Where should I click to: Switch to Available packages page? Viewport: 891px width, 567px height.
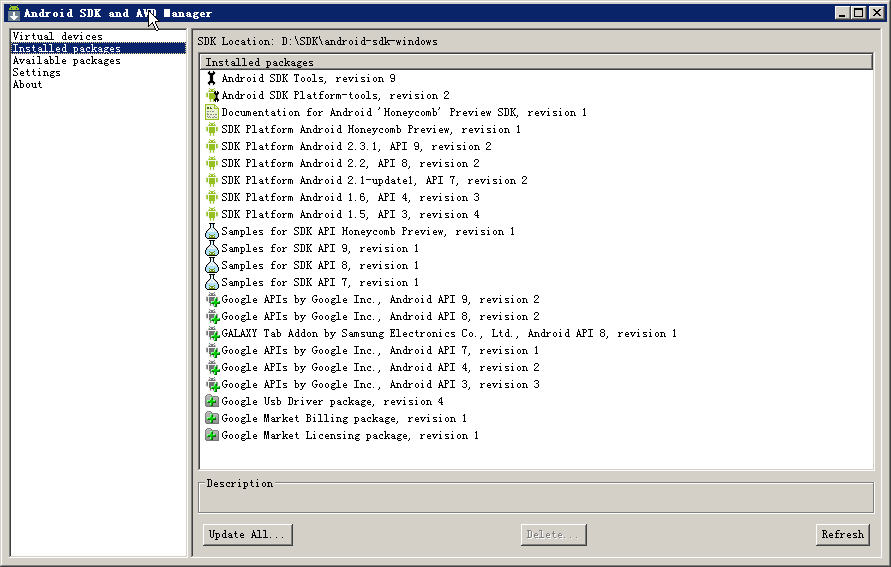[x=66, y=60]
